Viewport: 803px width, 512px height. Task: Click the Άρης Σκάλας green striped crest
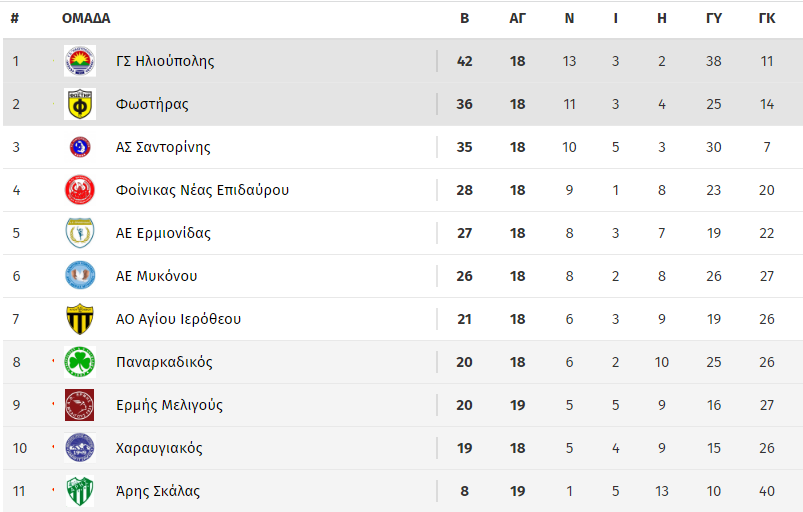pyautogui.click(x=80, y=491)
